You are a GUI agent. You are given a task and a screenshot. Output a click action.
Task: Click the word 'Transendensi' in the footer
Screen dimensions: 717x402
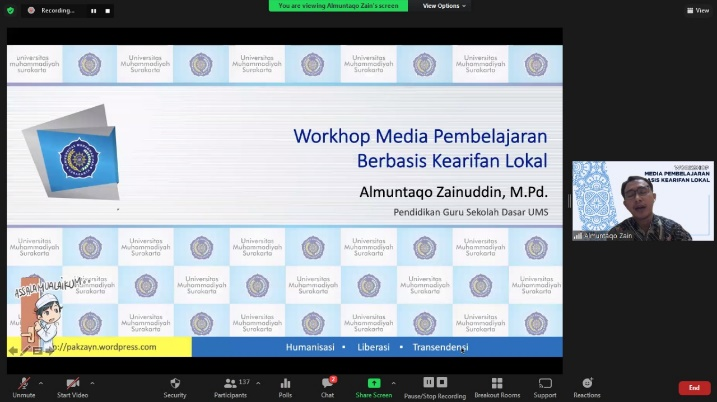point(440,347)
